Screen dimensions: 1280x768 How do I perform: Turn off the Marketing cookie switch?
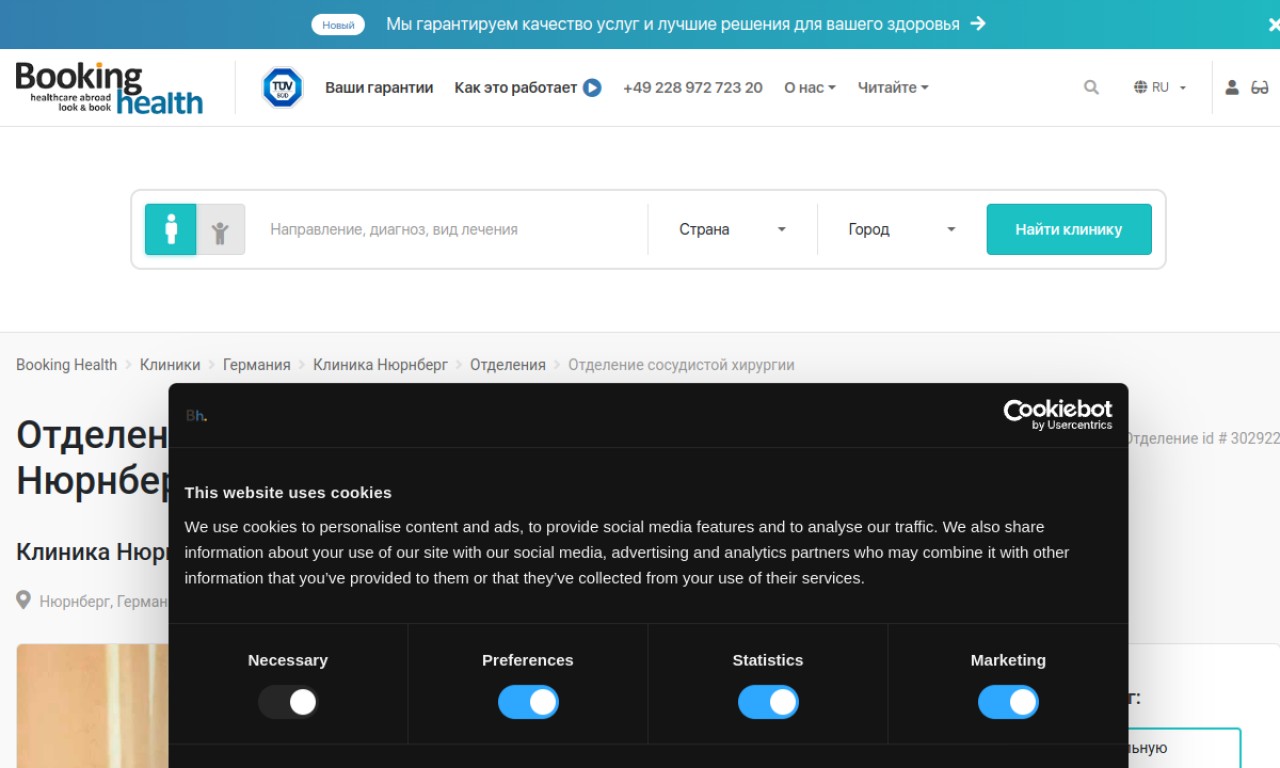click(x=1008, y=702)
